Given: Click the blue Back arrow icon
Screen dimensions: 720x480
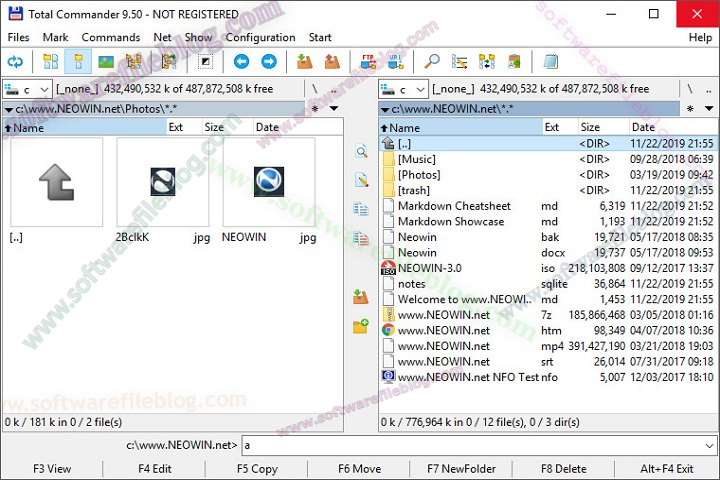Looking at the screenshot, I should pyautogui.click(x=241, y=62).
